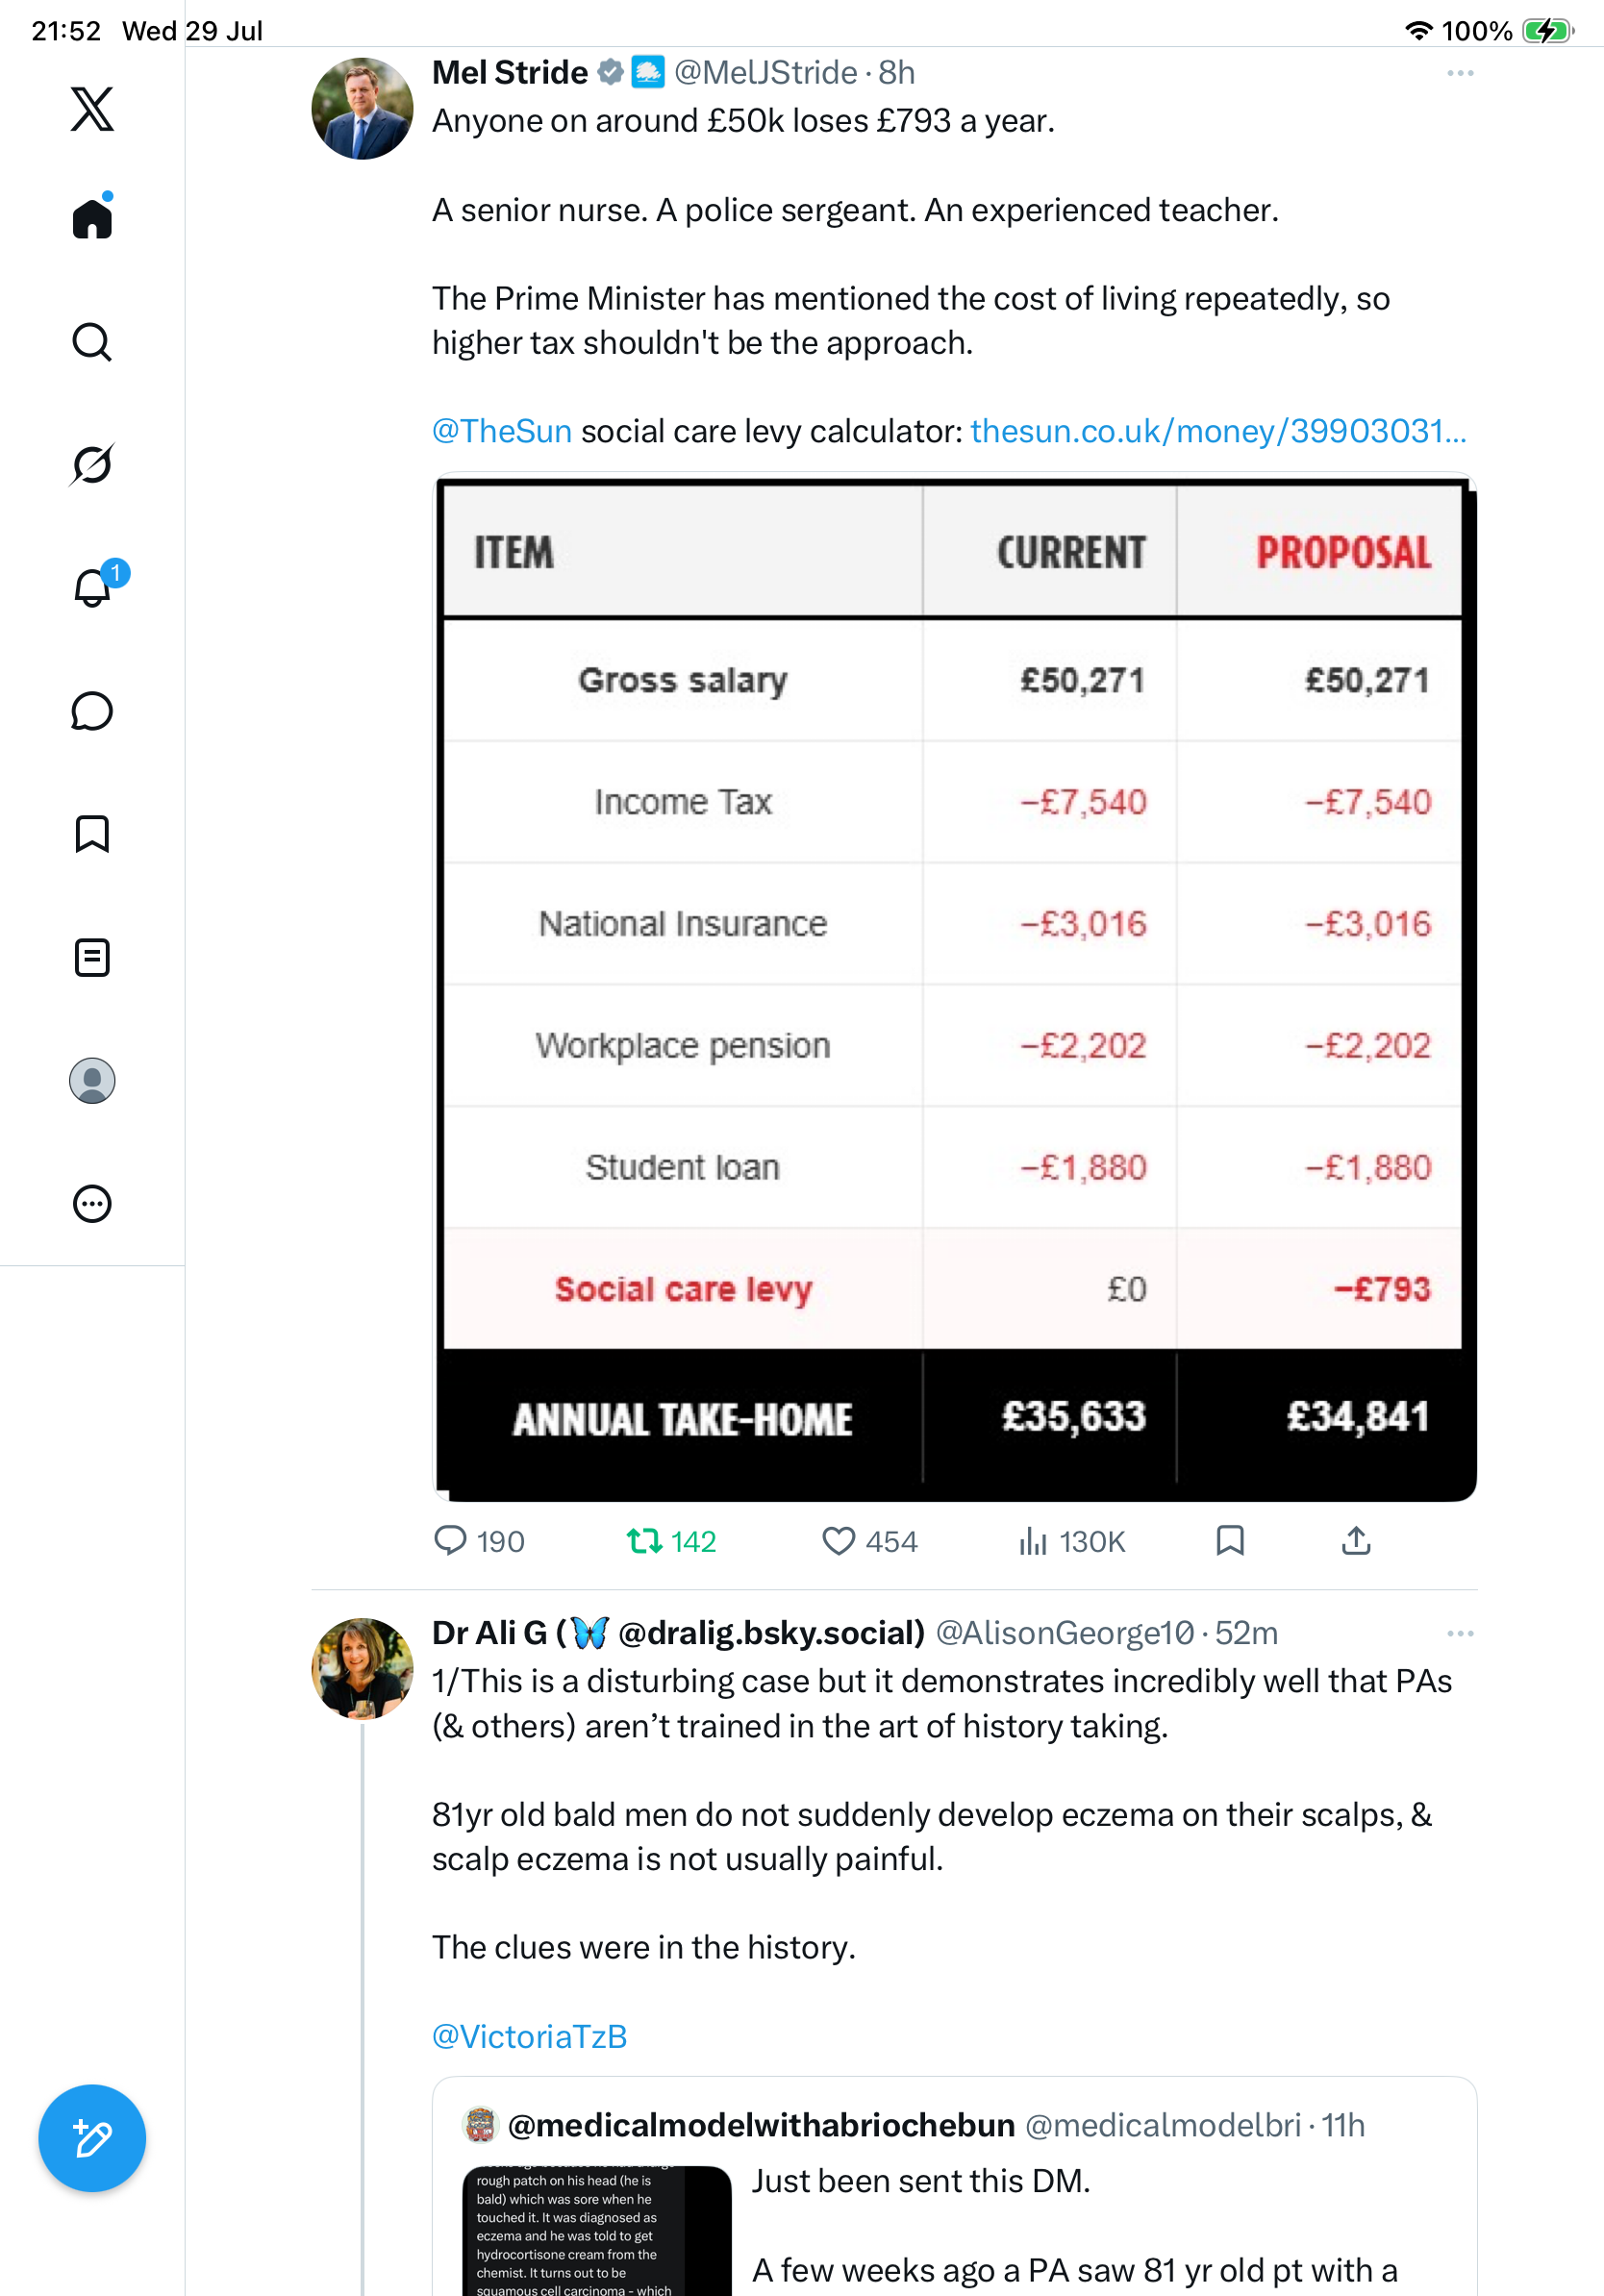This screenshot has height=2296, width=1604.
Task: Open Lists icon in the sidebar
Action: point(92,958)
